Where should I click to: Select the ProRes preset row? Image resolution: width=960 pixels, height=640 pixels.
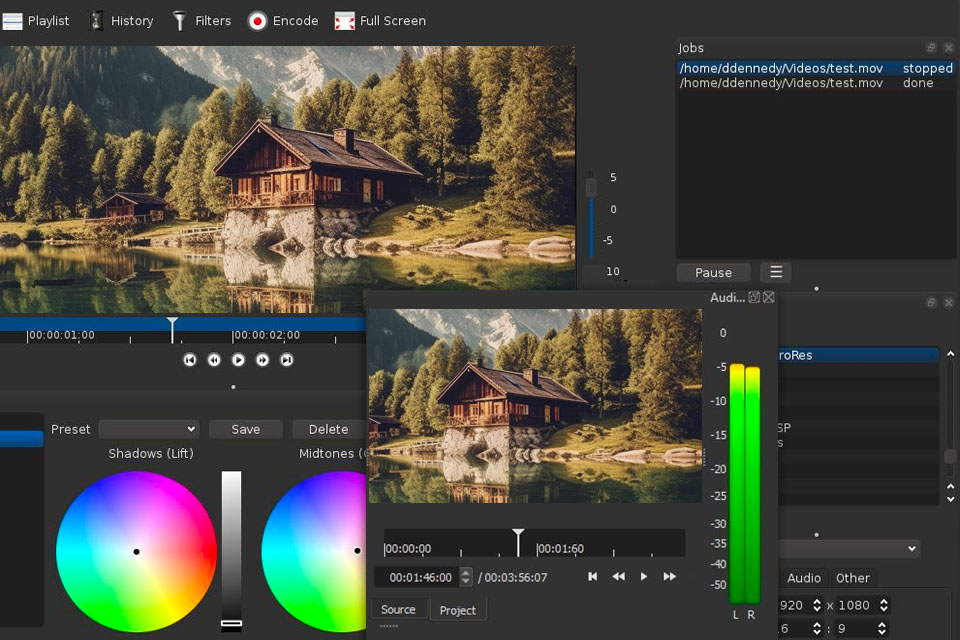coord(858,355)
